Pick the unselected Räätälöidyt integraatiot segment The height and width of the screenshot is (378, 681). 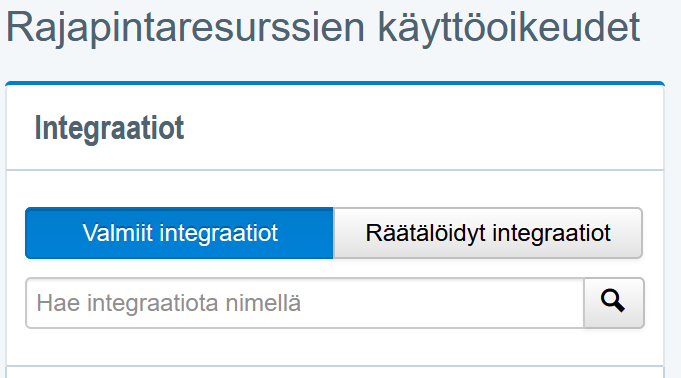pyautogui.click(x=488, y=233)
